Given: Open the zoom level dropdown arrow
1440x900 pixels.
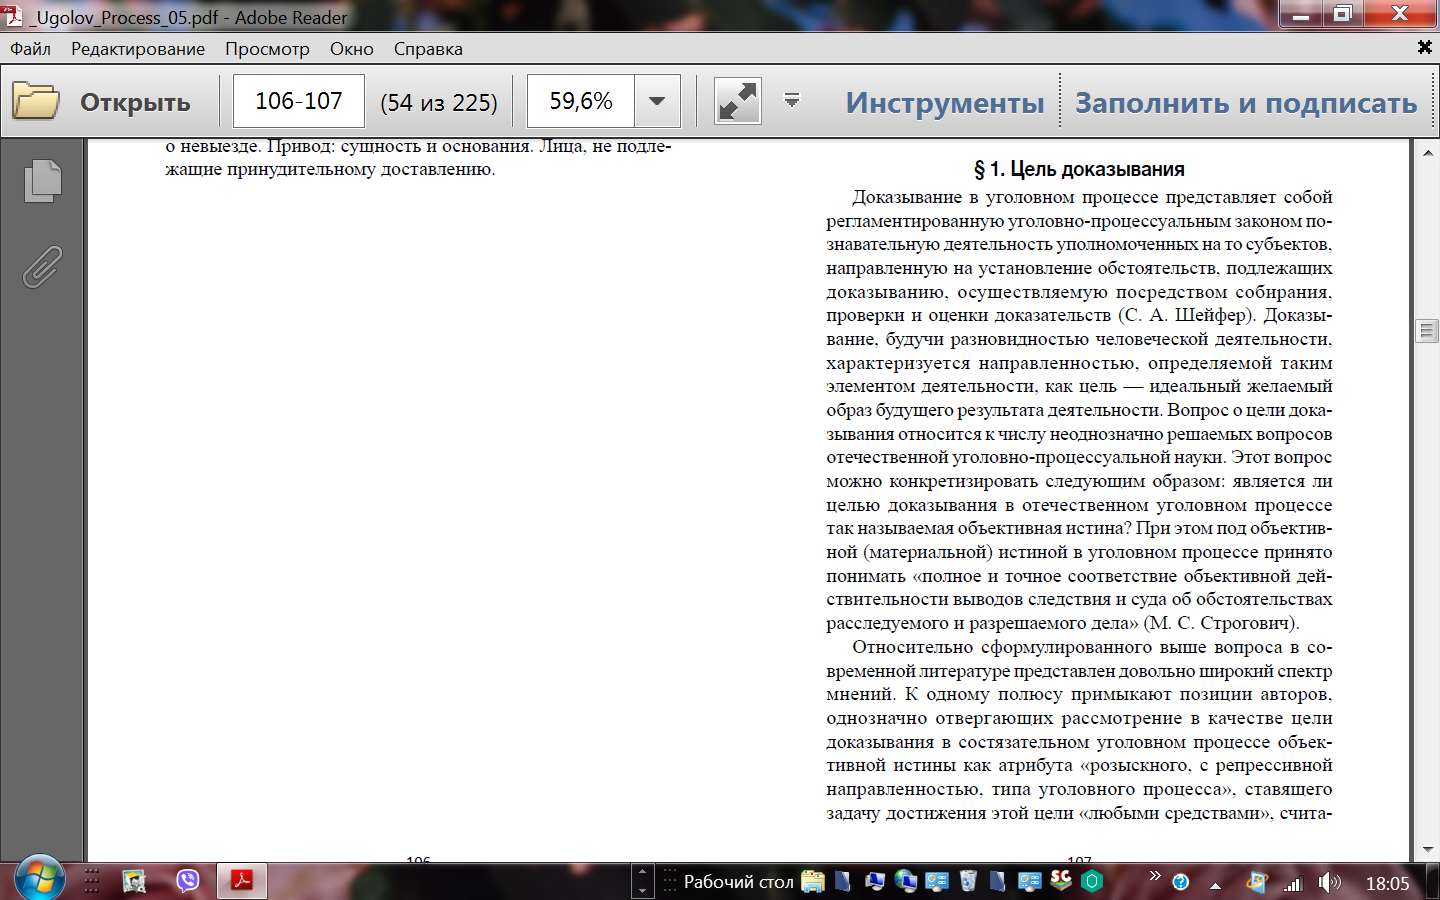Looking at the screenshot, I should tap(657, 101).
